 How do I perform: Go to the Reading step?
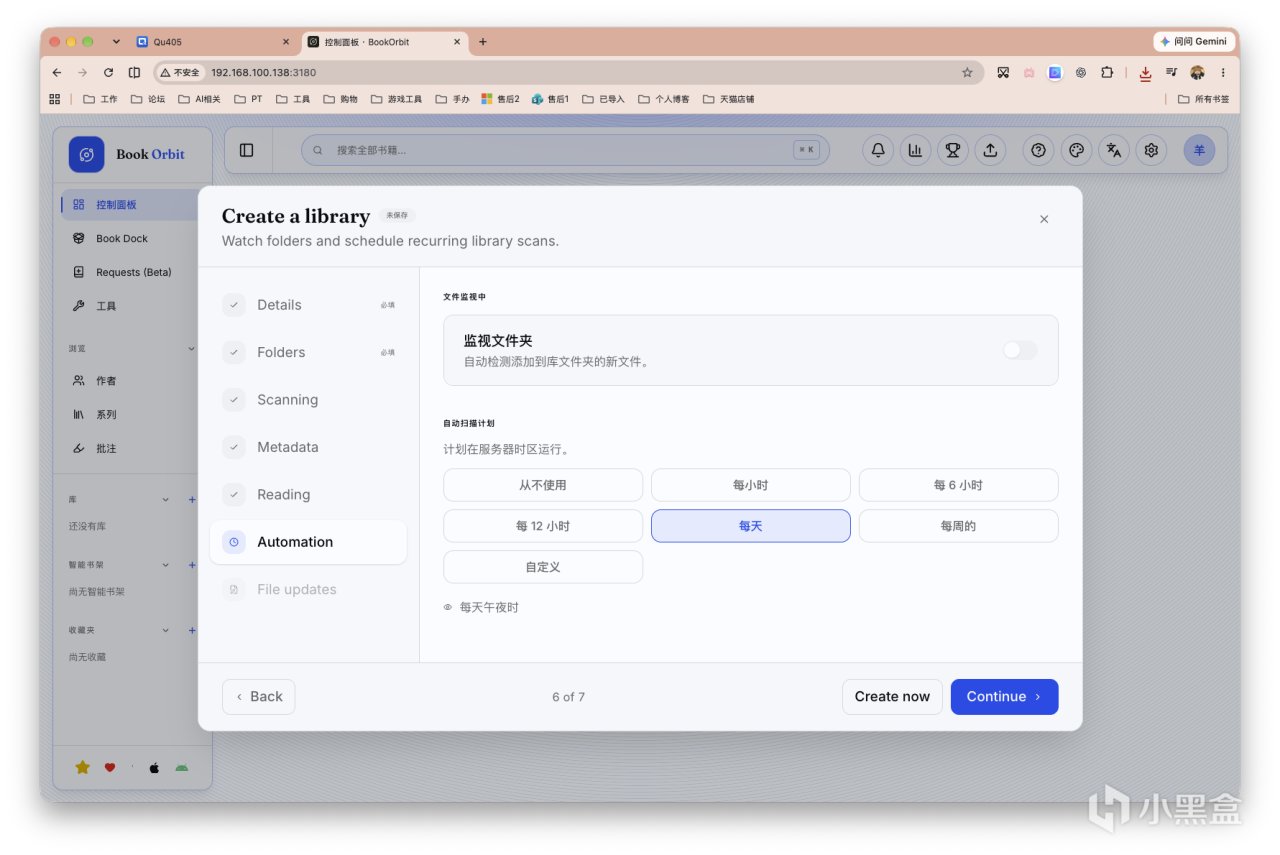[x=308, y=494]
